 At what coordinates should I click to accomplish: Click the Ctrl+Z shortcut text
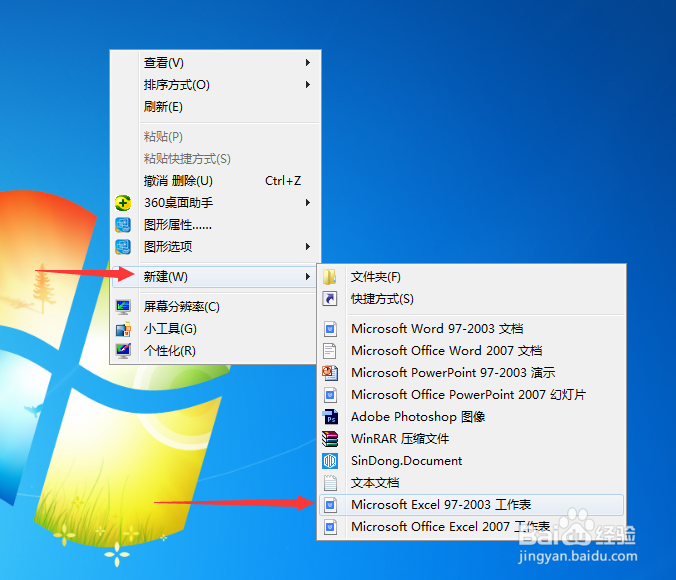coord(283,181)
